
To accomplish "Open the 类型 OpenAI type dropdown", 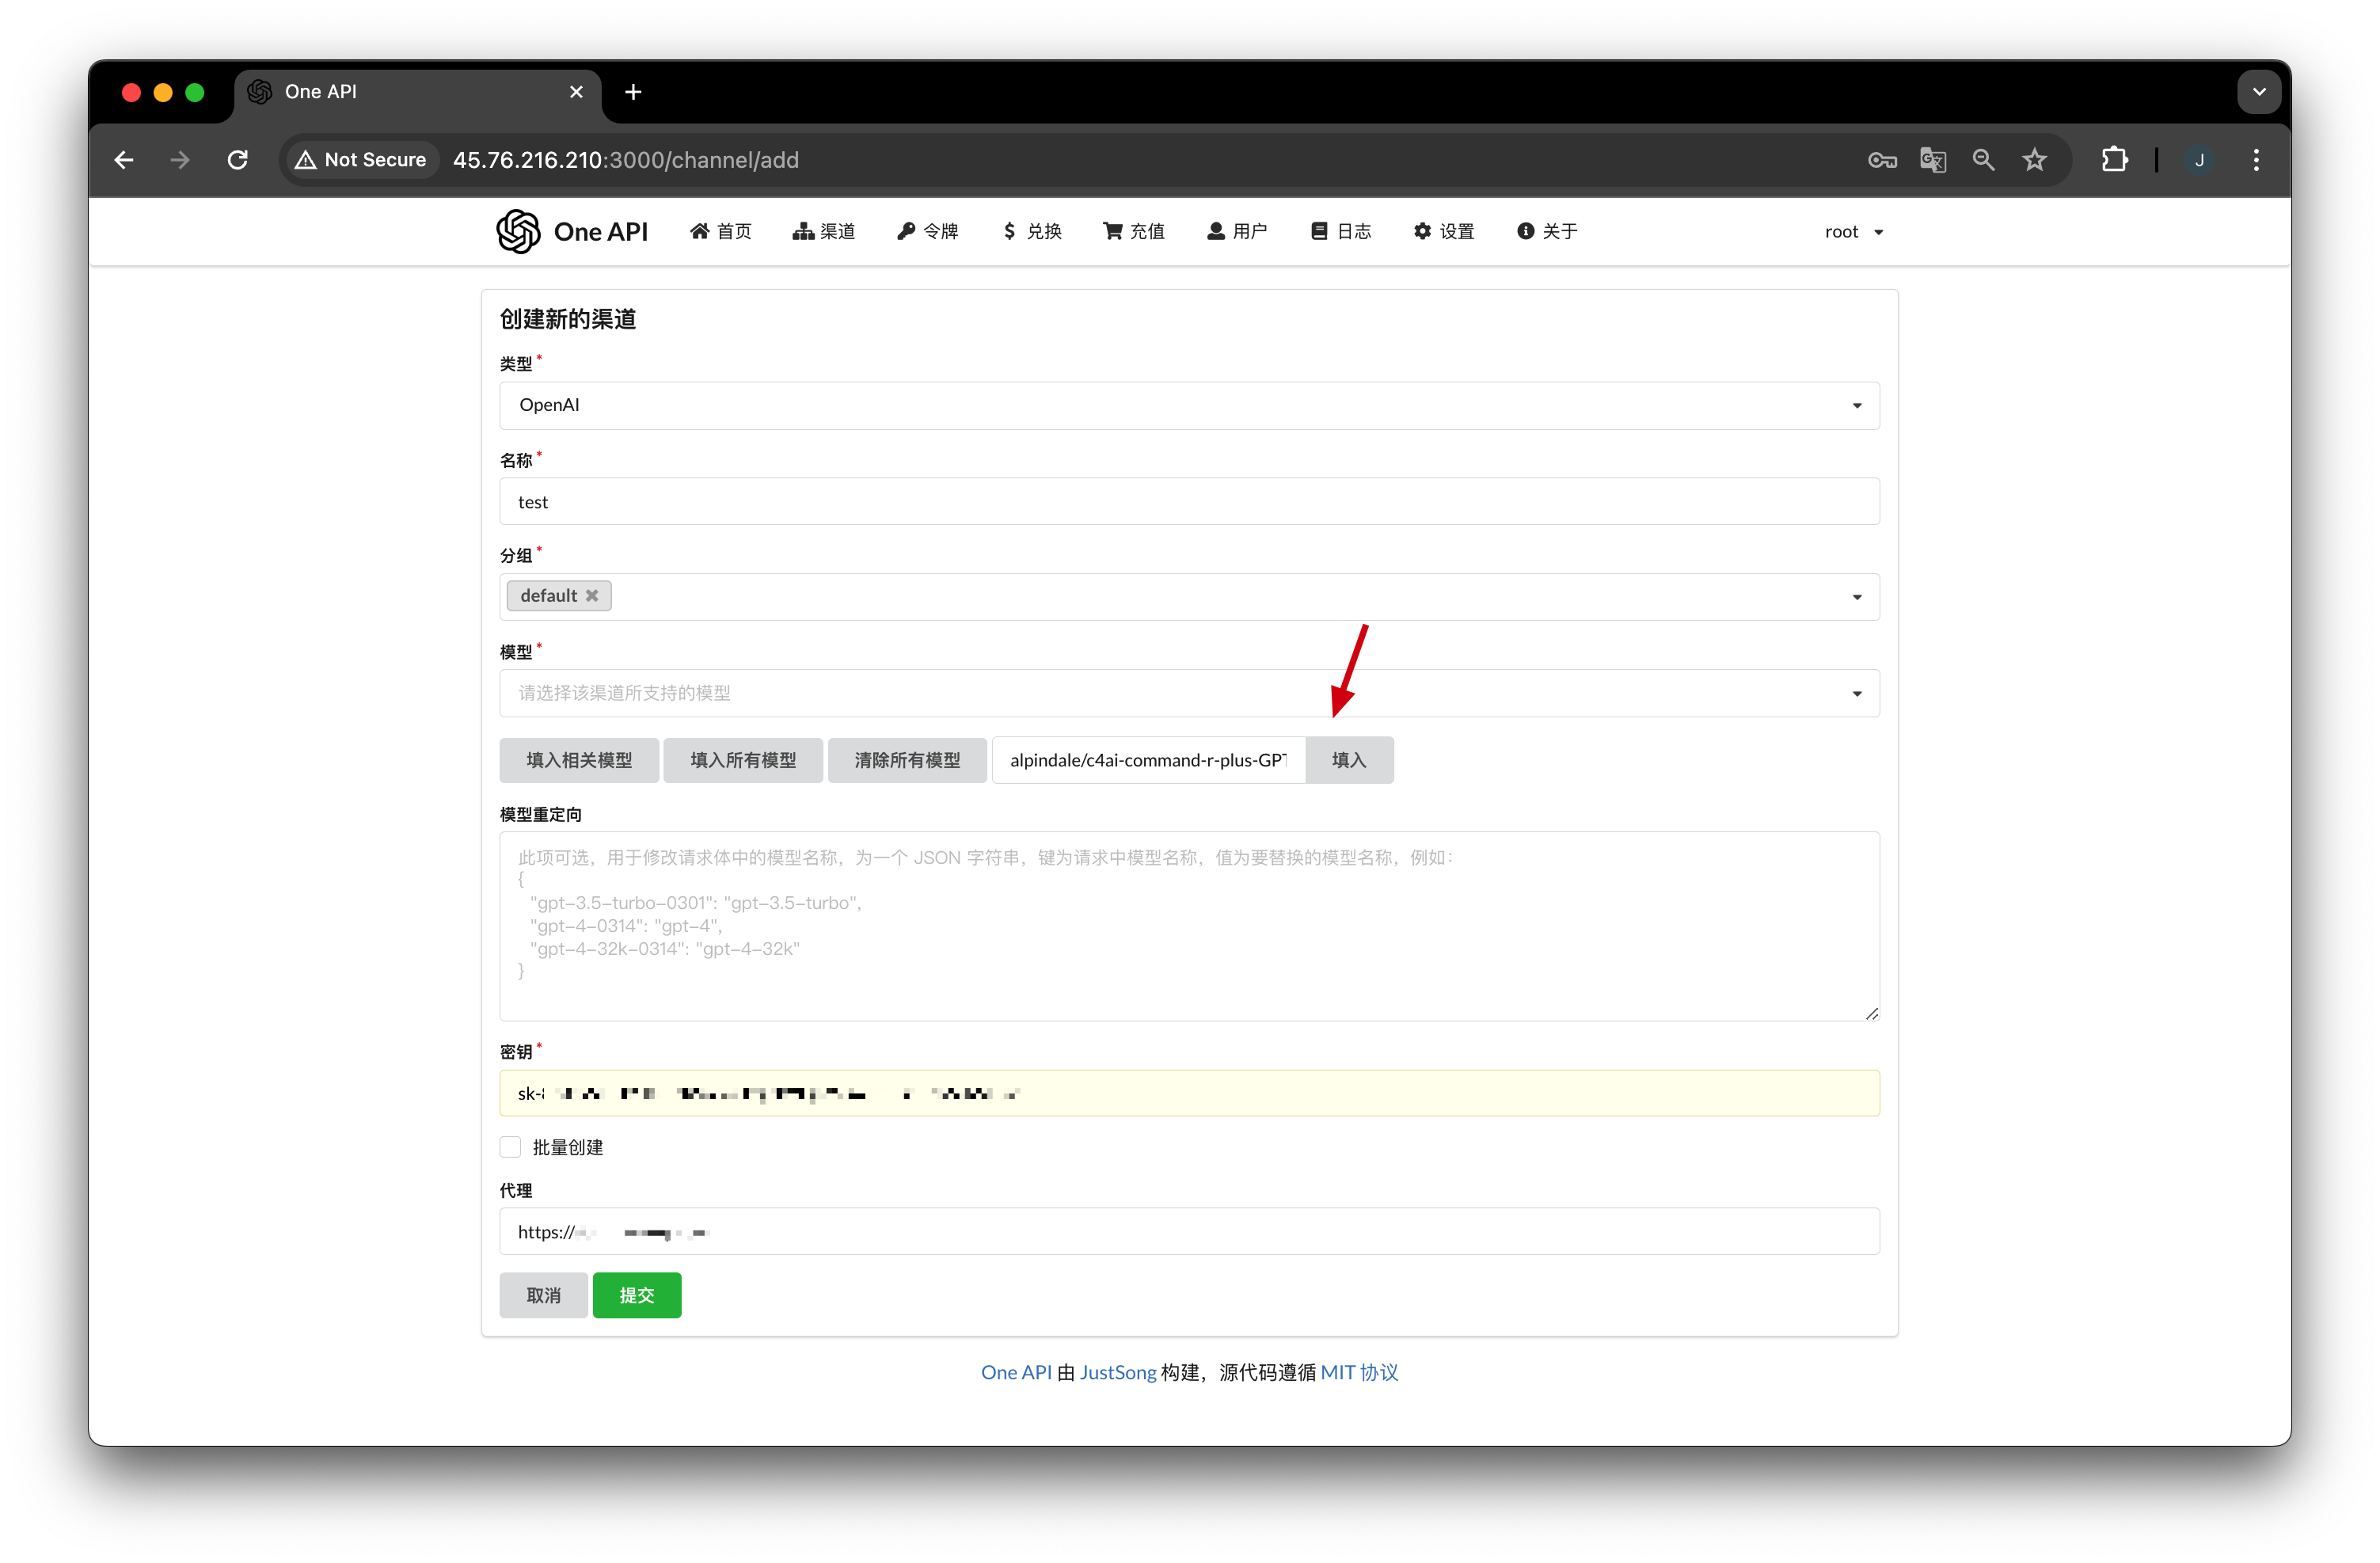I will pos(1189,406).
